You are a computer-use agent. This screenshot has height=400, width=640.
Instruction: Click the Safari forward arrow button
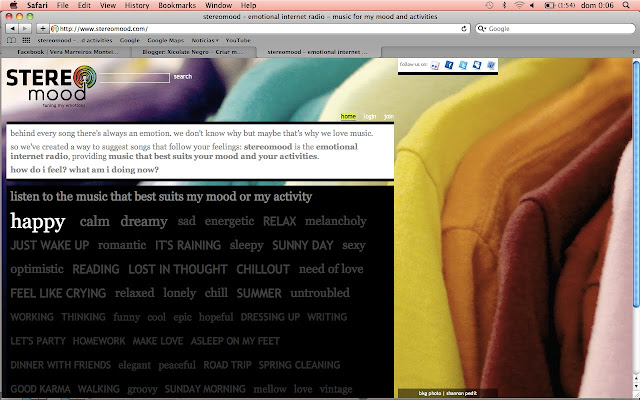coord(24,29)
